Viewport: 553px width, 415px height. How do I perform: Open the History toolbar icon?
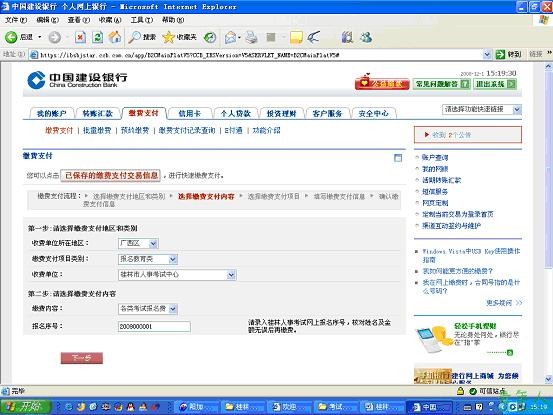click(210, 37)
